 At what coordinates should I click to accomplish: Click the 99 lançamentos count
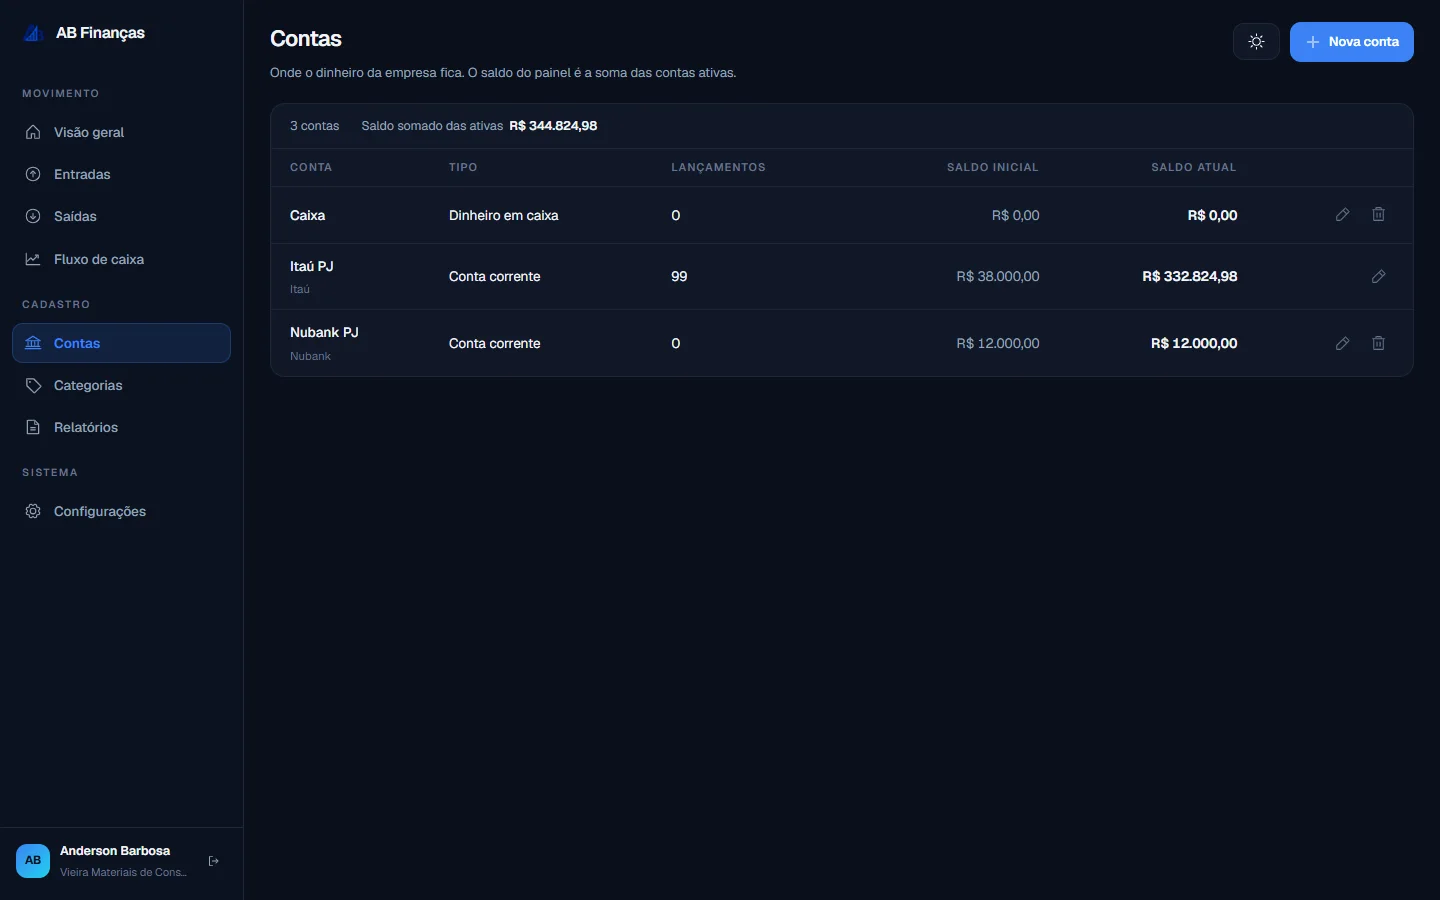[679, 276]
